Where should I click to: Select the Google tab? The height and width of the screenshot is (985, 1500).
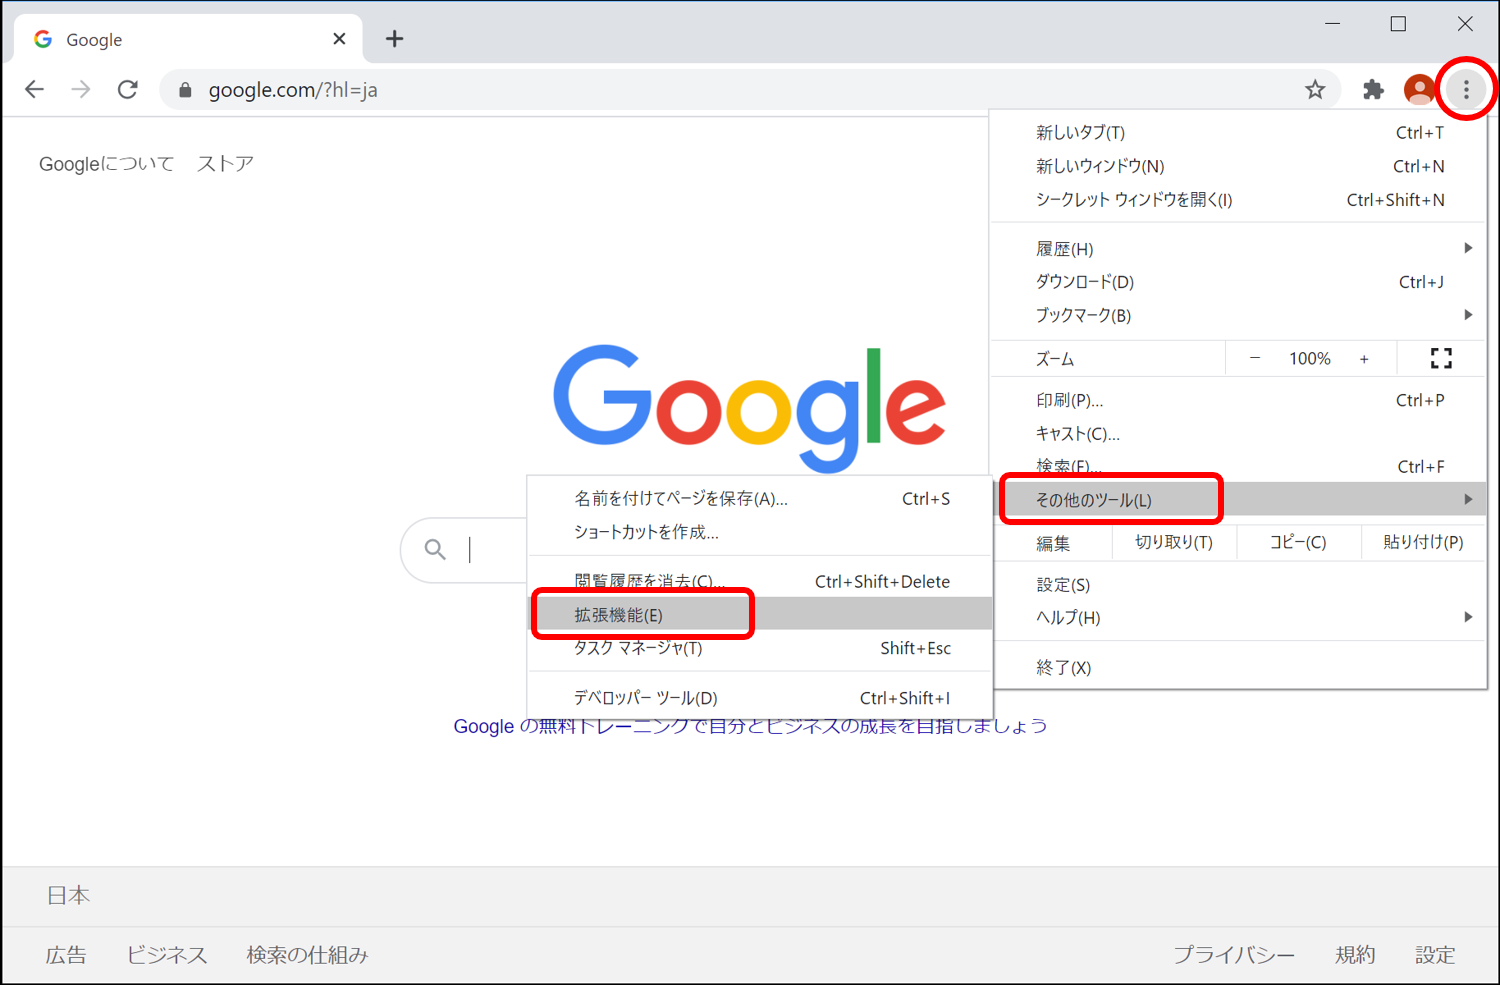(x=187, y=39)
